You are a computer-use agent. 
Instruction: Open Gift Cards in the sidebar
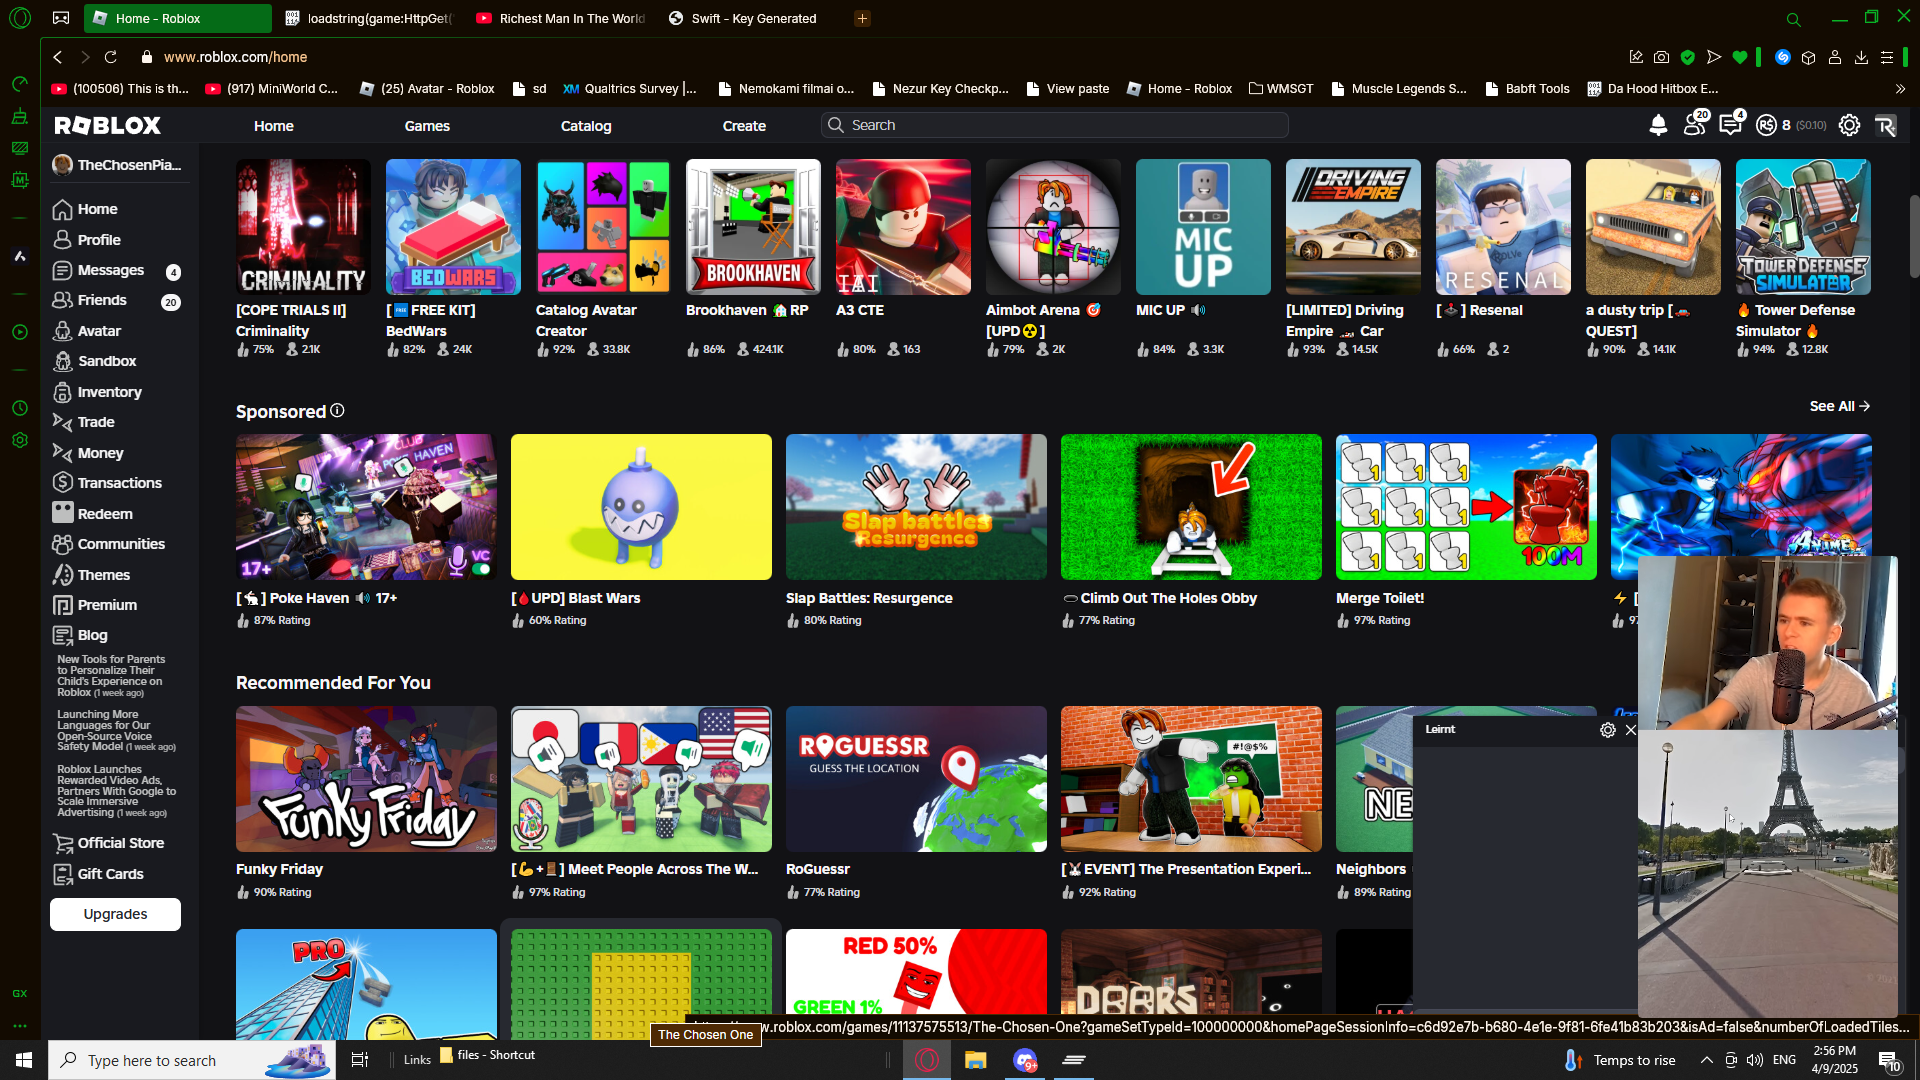[x=110, y=874]
